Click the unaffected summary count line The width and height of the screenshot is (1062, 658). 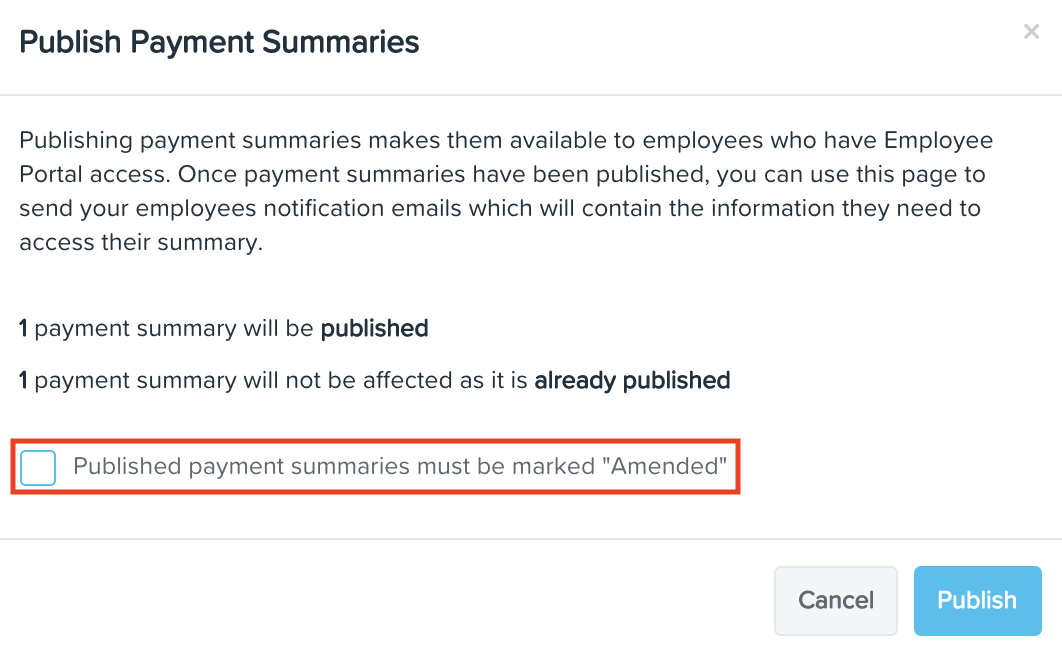click(373, 380)
